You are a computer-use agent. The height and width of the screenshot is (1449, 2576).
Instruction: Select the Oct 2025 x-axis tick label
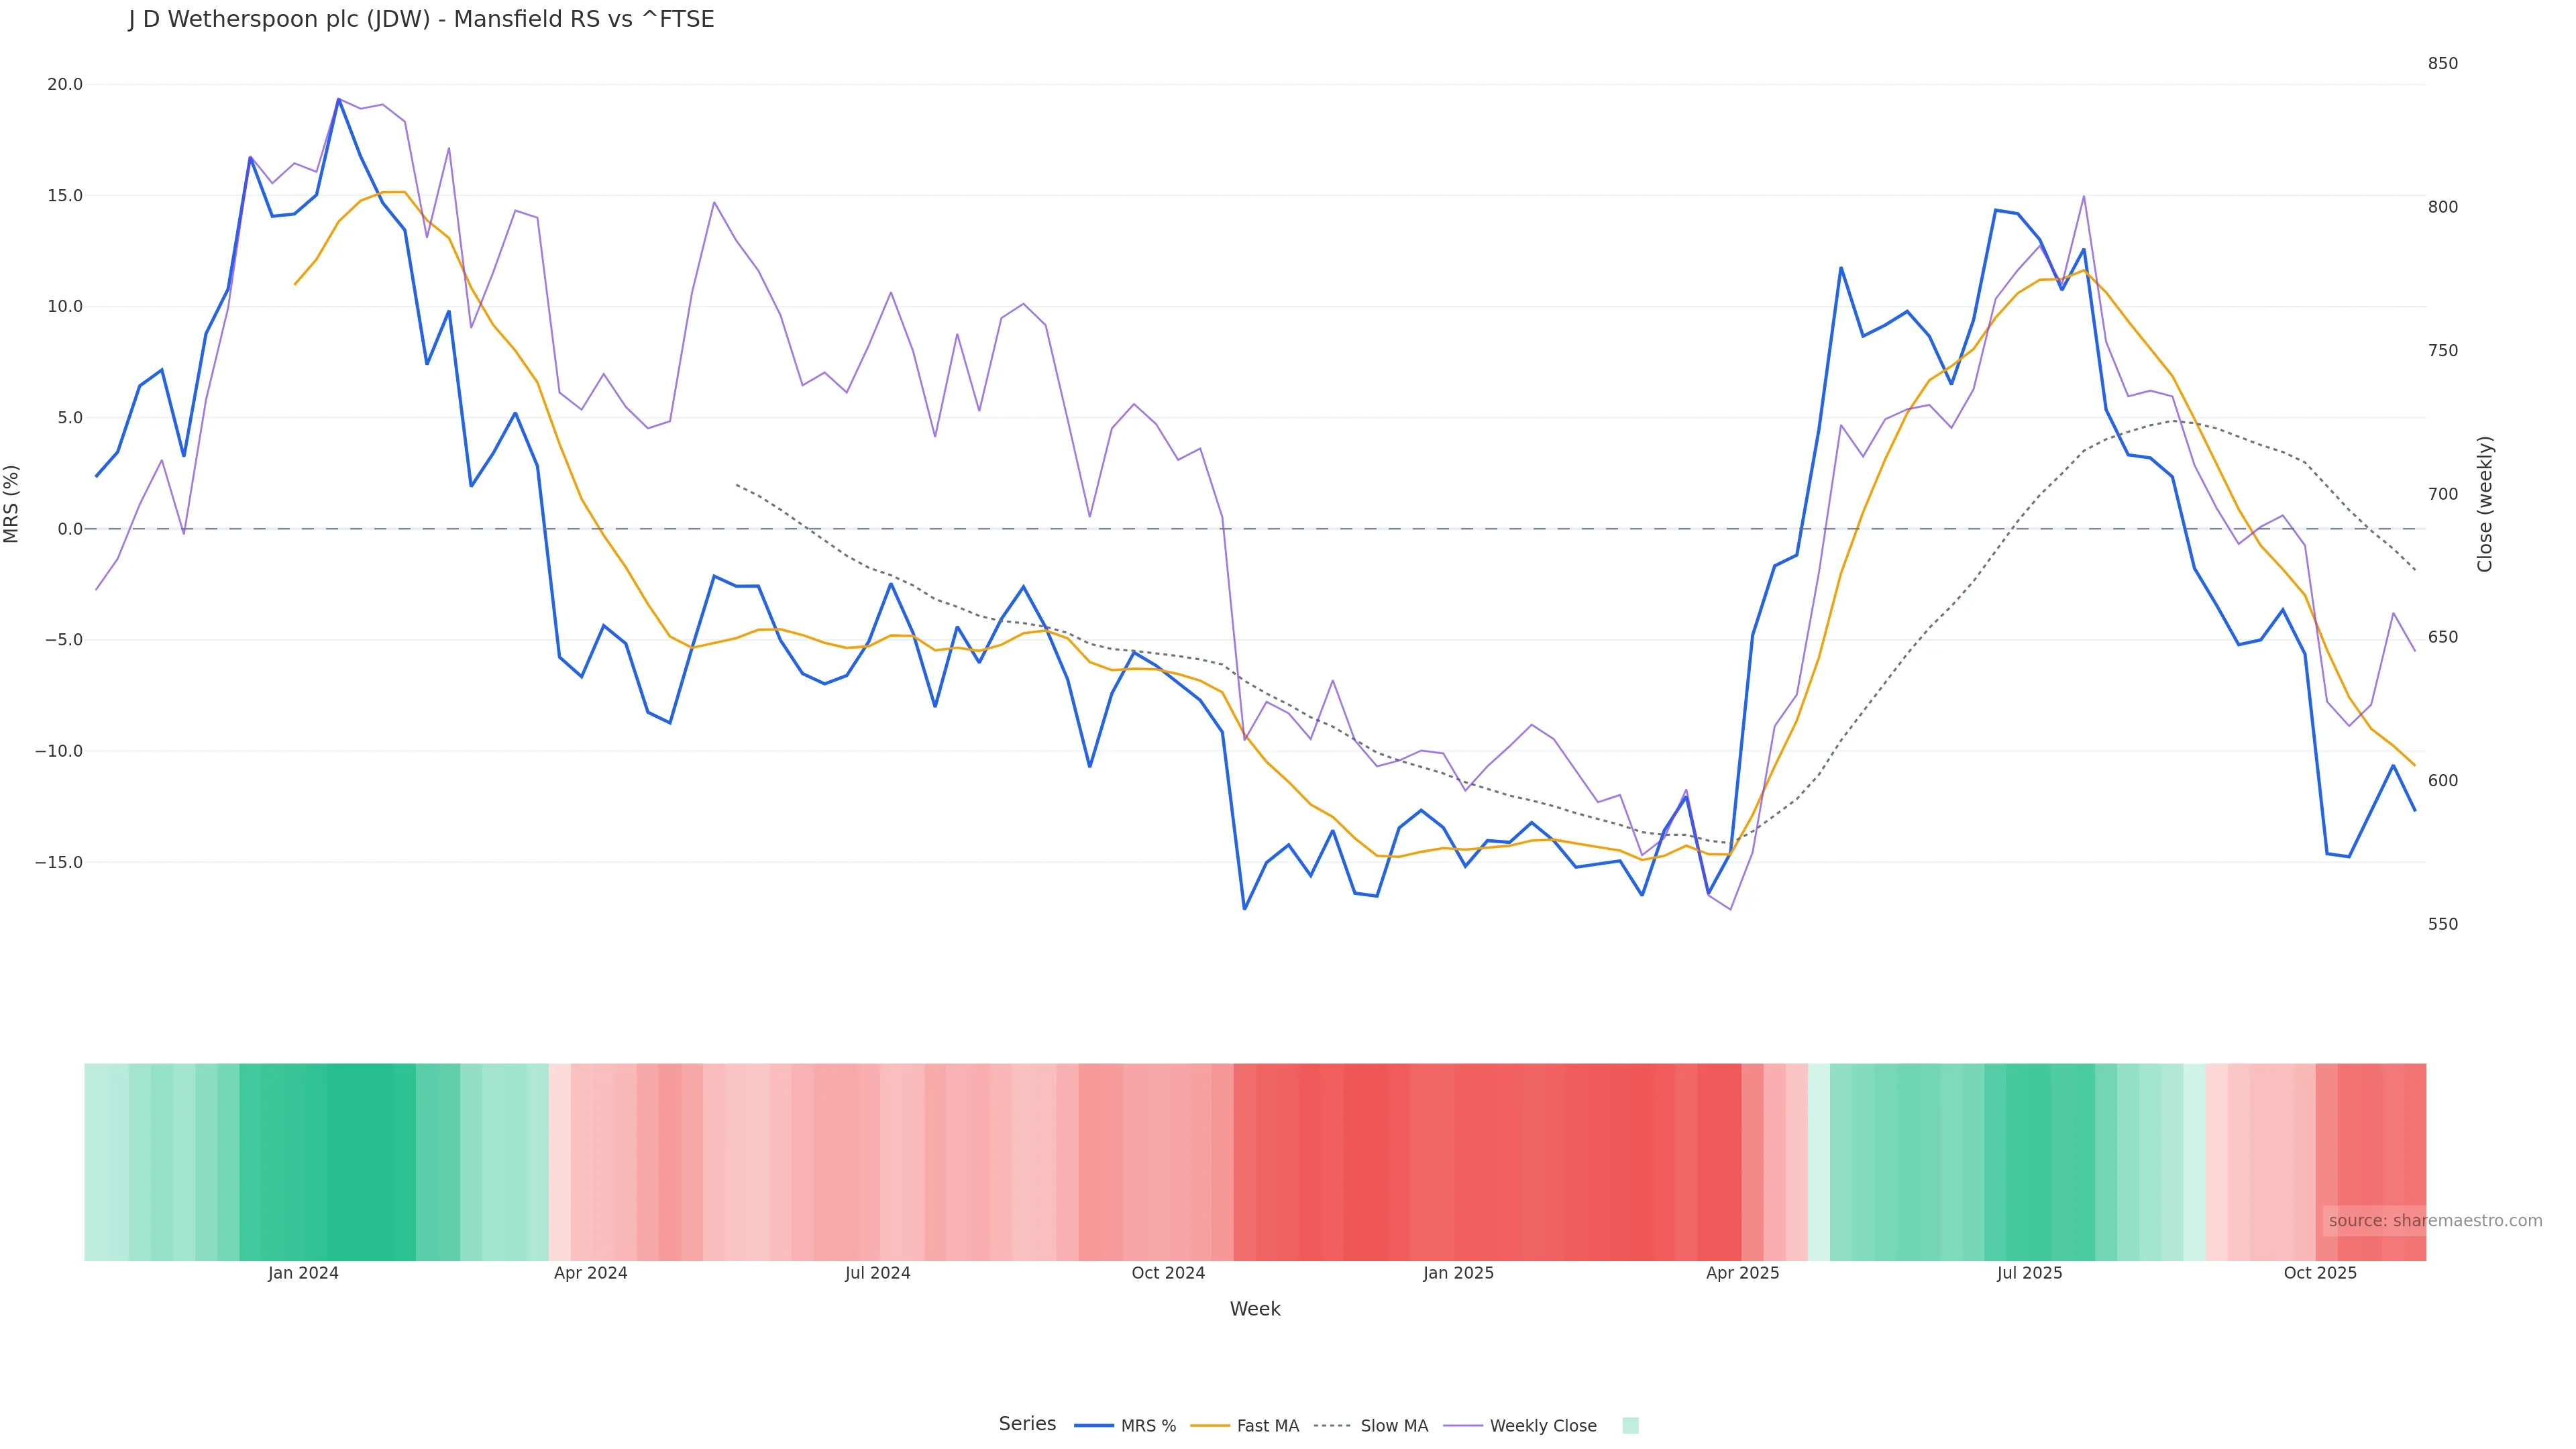pos(2320,1274)
